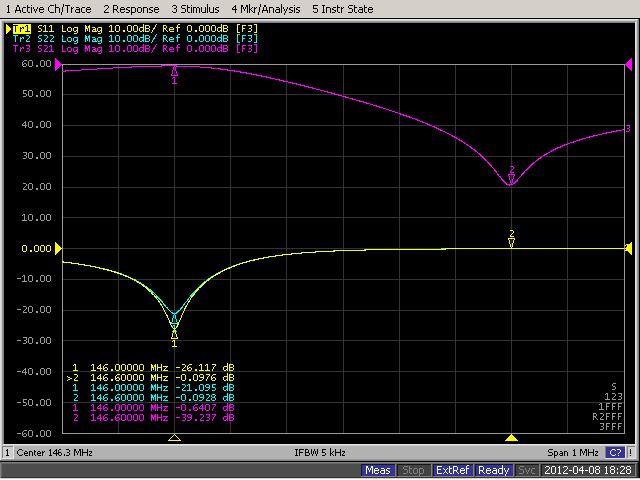640x480 pixels.
Task: Click the filled yellow marker triangle on the frequency axis
Action: coord(511,438)
